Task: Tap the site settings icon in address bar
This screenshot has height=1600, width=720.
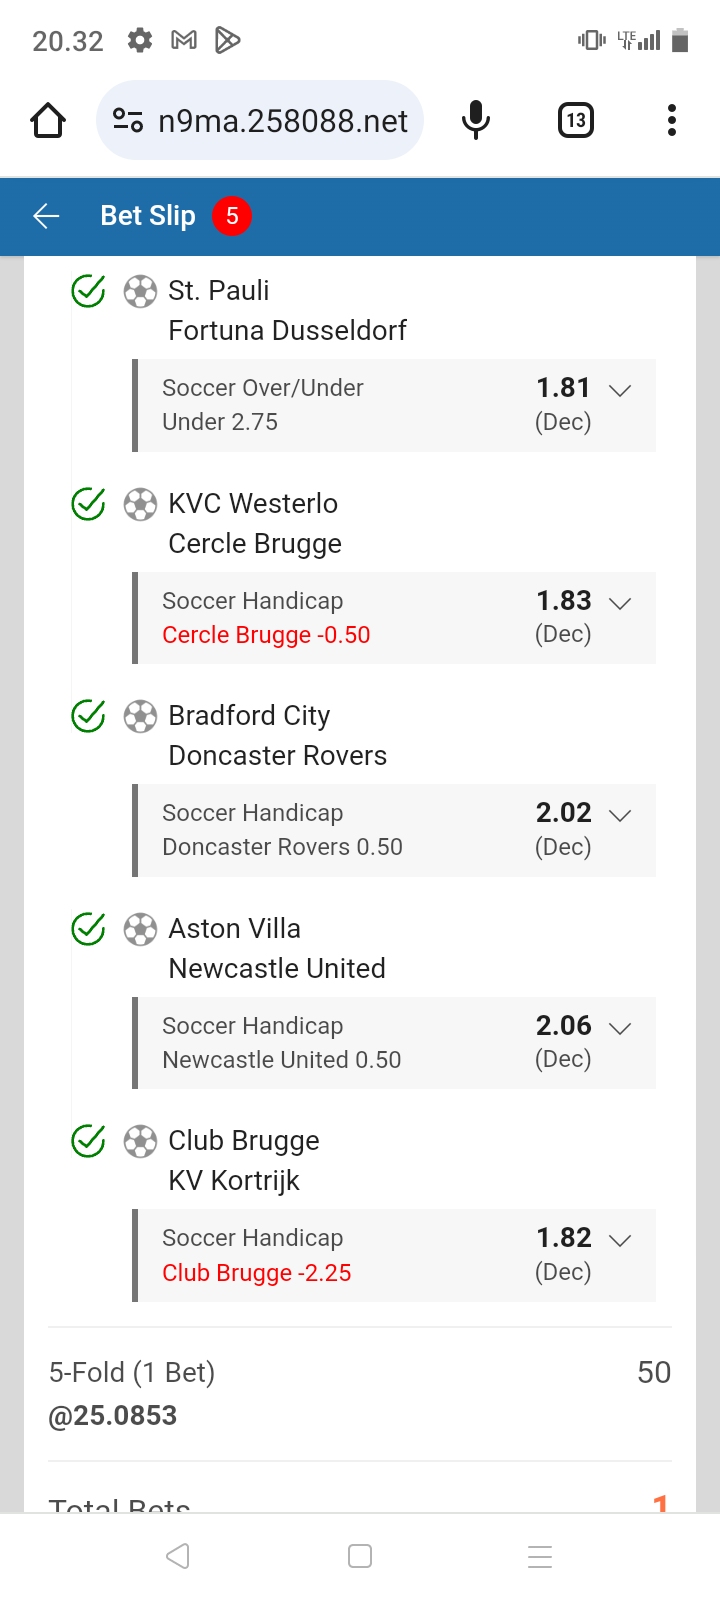Action: point(128,121)
